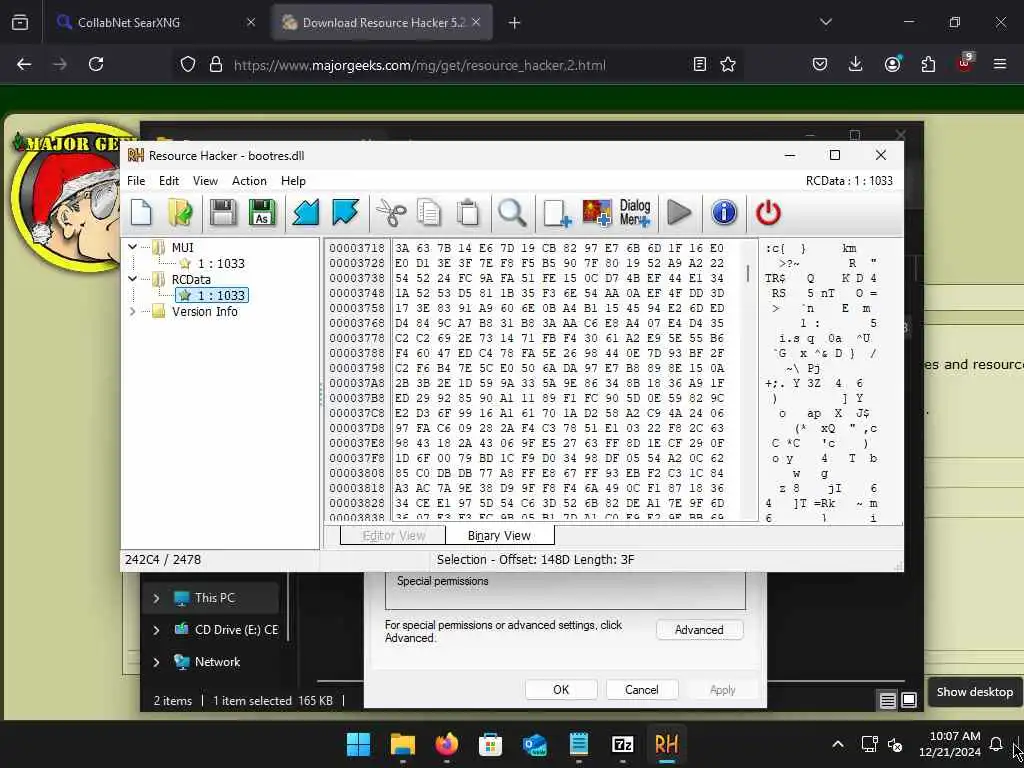Click the Save As toolbar icon

262,213
